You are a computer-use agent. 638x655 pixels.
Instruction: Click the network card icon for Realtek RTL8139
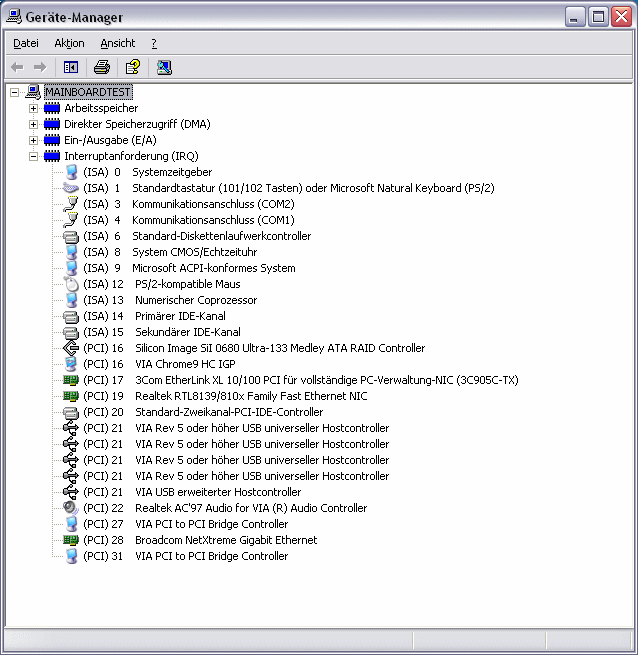(x=71, y=396)
